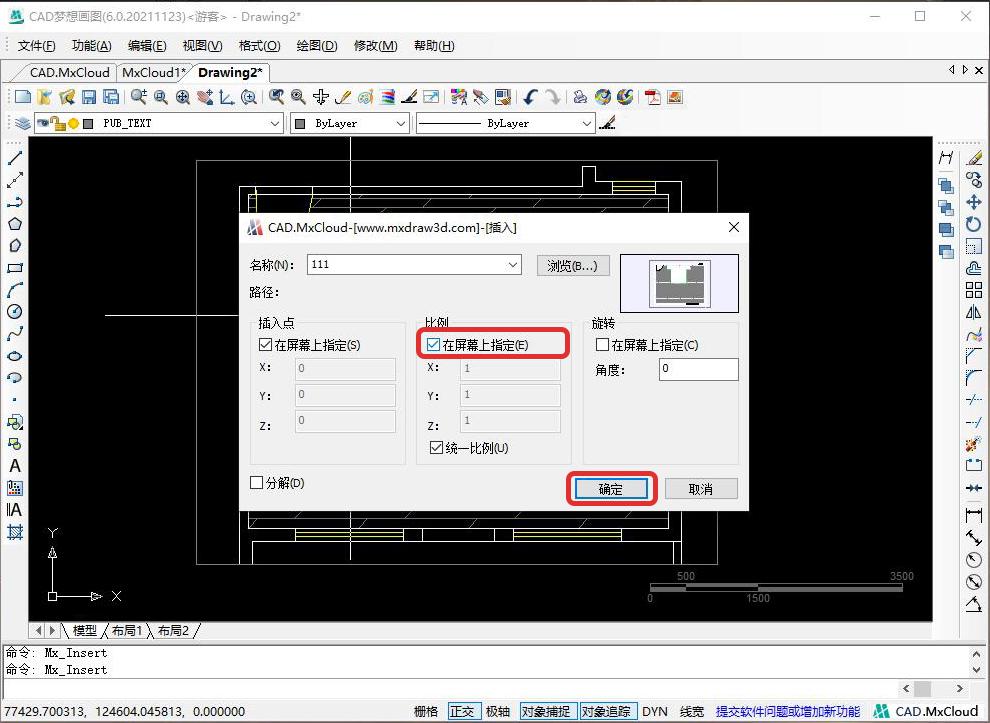Export to PDF using toolbar icon

pyautogui.click(x=652, y=97)
